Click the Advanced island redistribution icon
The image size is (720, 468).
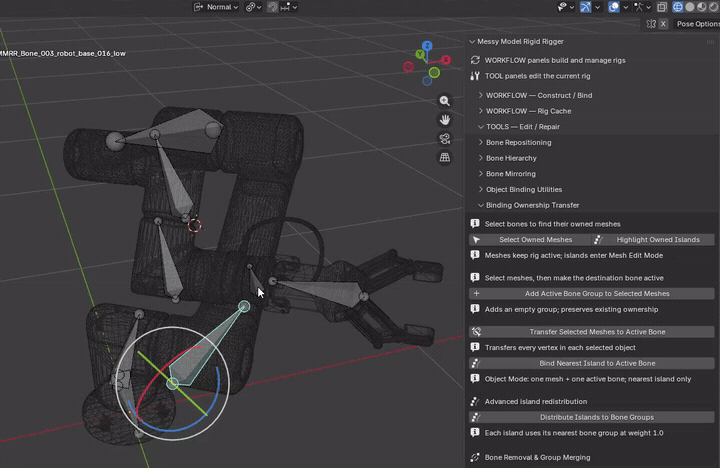point(475,401)
